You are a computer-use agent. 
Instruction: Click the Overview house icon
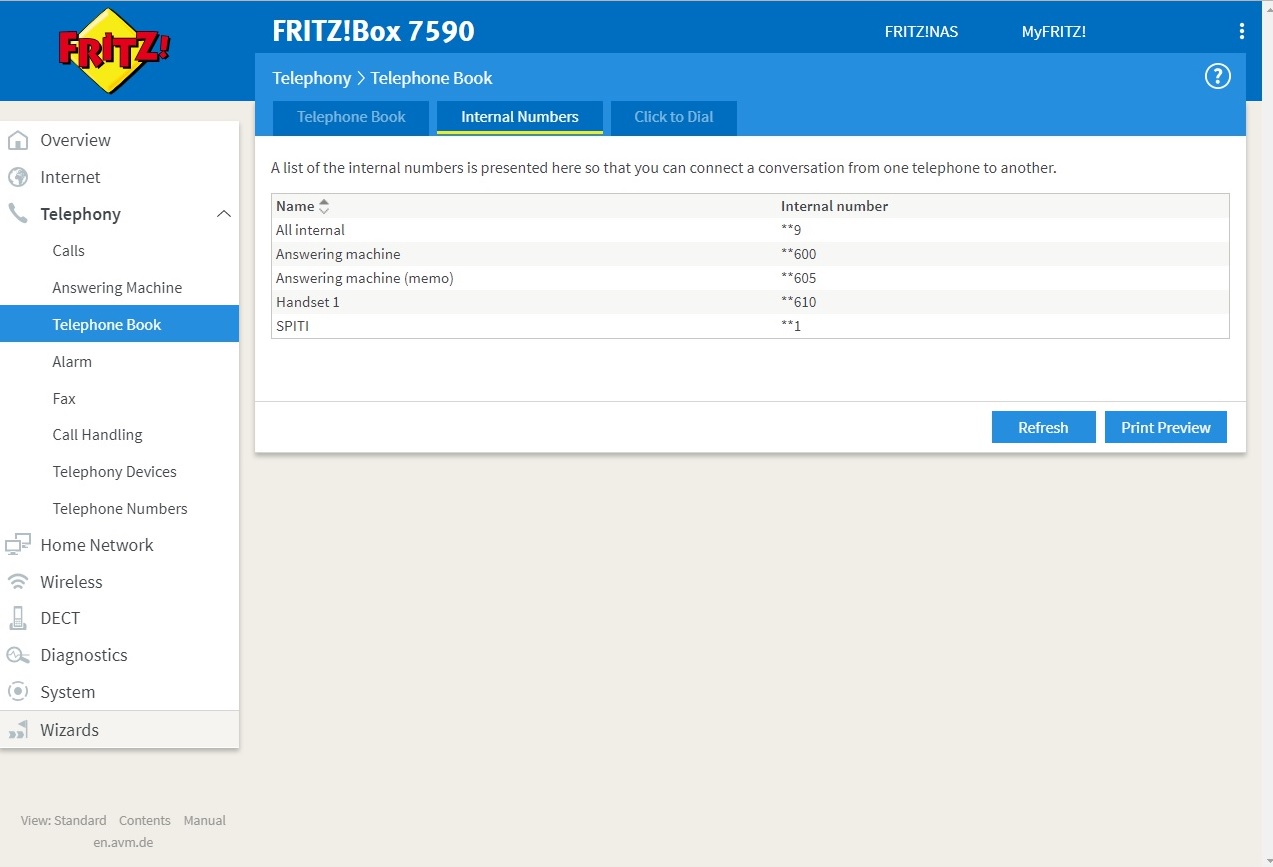coord(18,140)
